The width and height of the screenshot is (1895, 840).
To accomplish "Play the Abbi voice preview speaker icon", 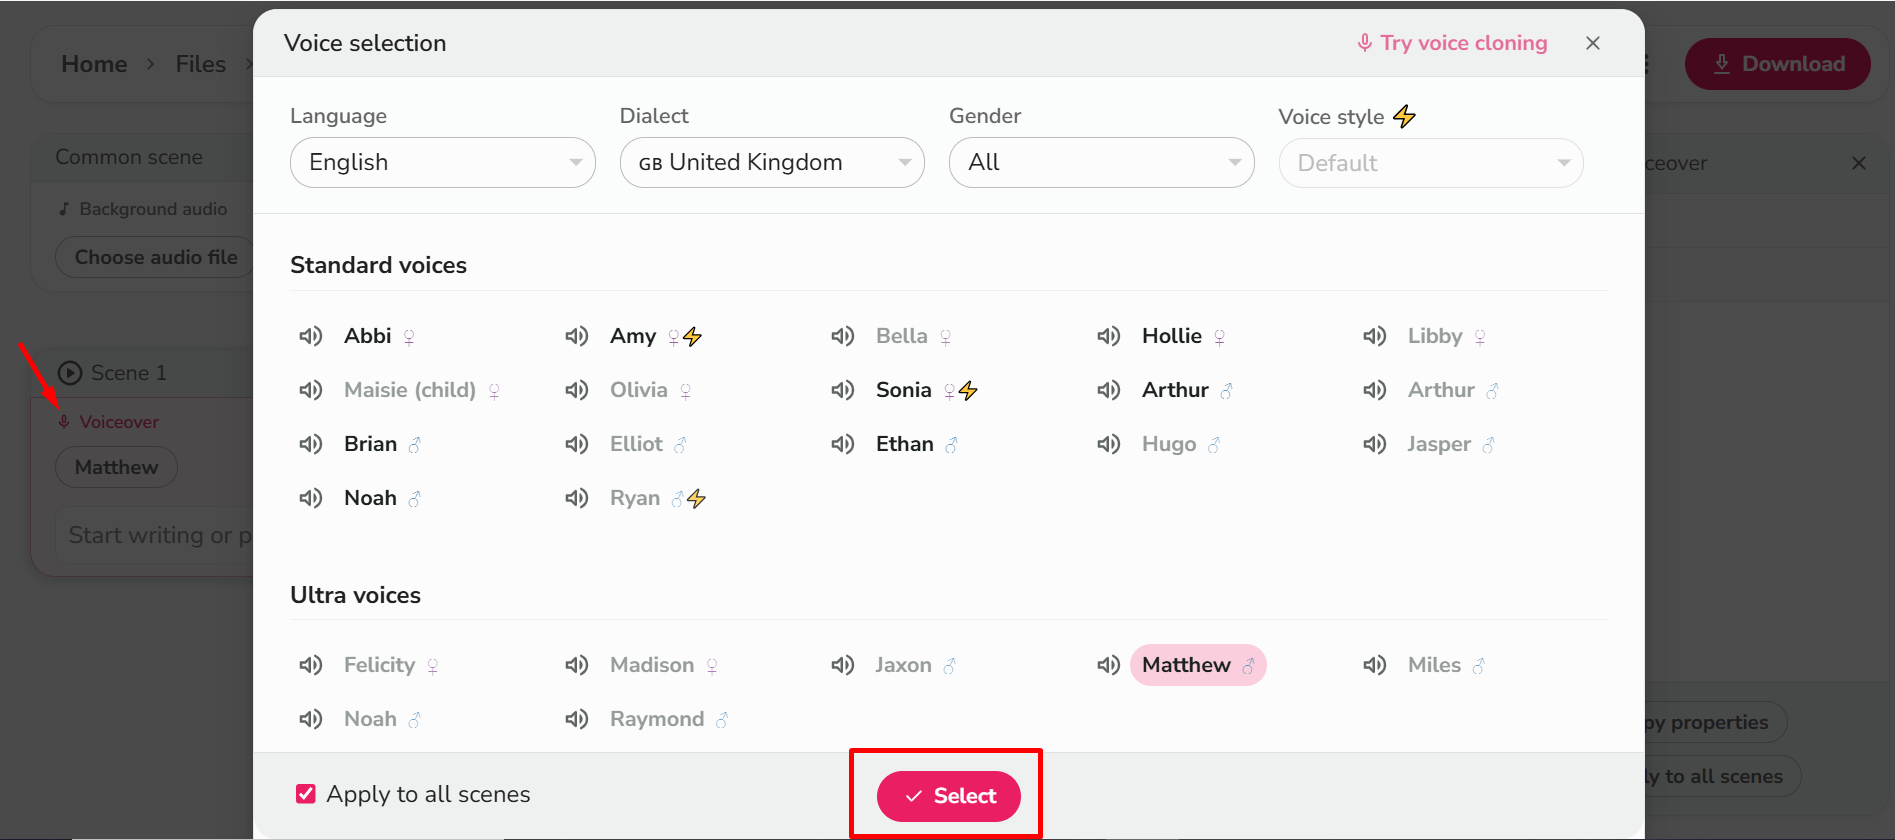I will pos(310,336).
